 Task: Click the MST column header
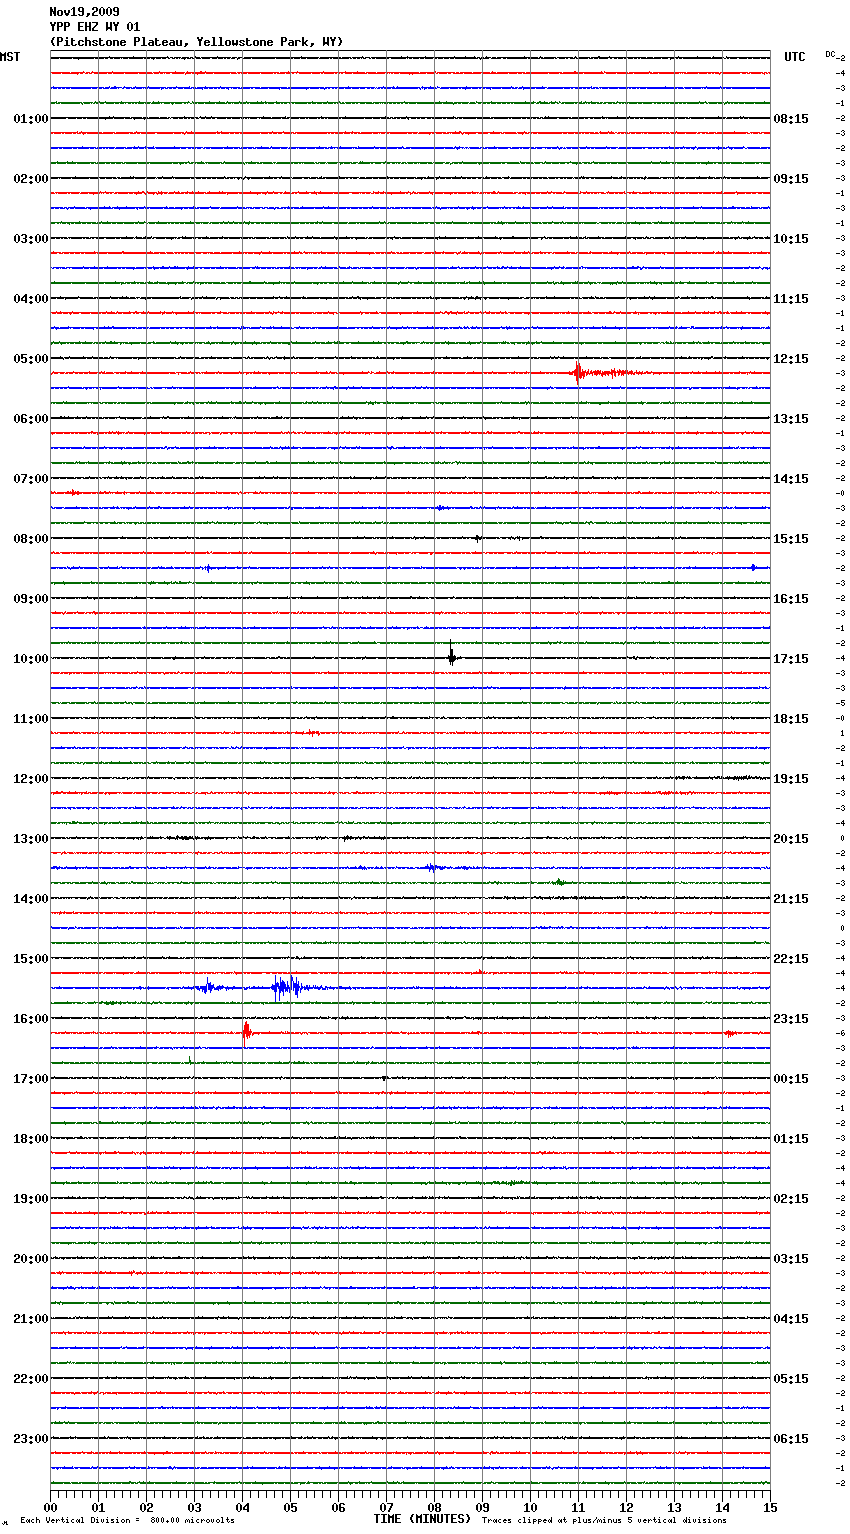point(10,57)
